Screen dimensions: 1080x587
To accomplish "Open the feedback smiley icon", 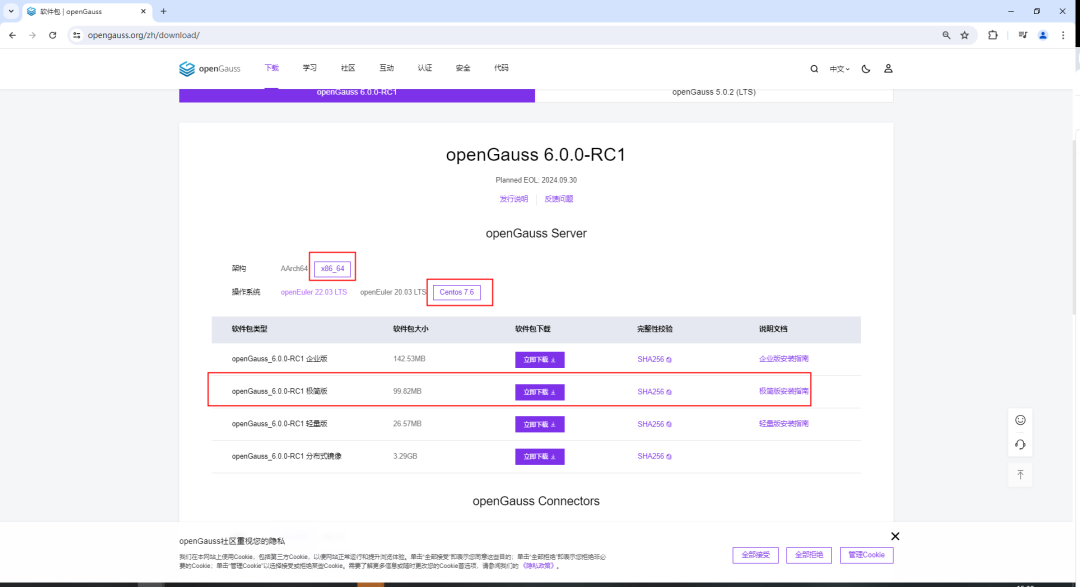I will coord(1020,419).
